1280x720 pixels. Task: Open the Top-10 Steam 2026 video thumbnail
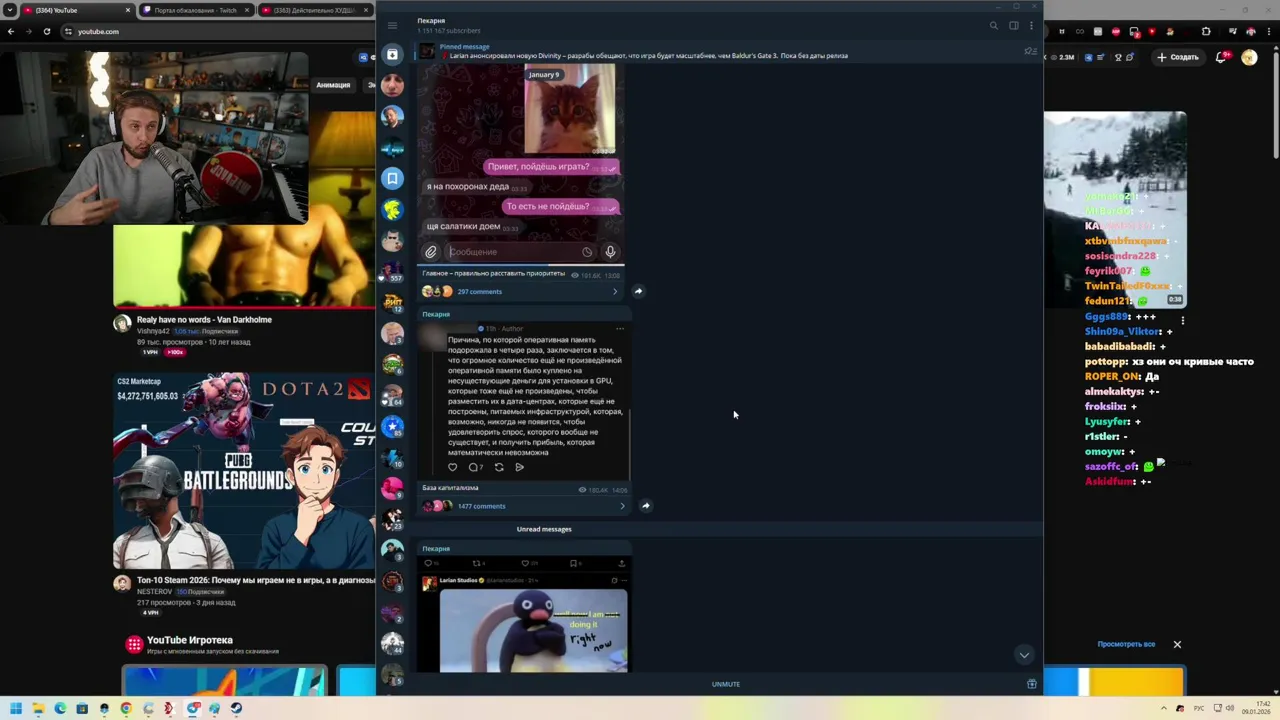245,471
